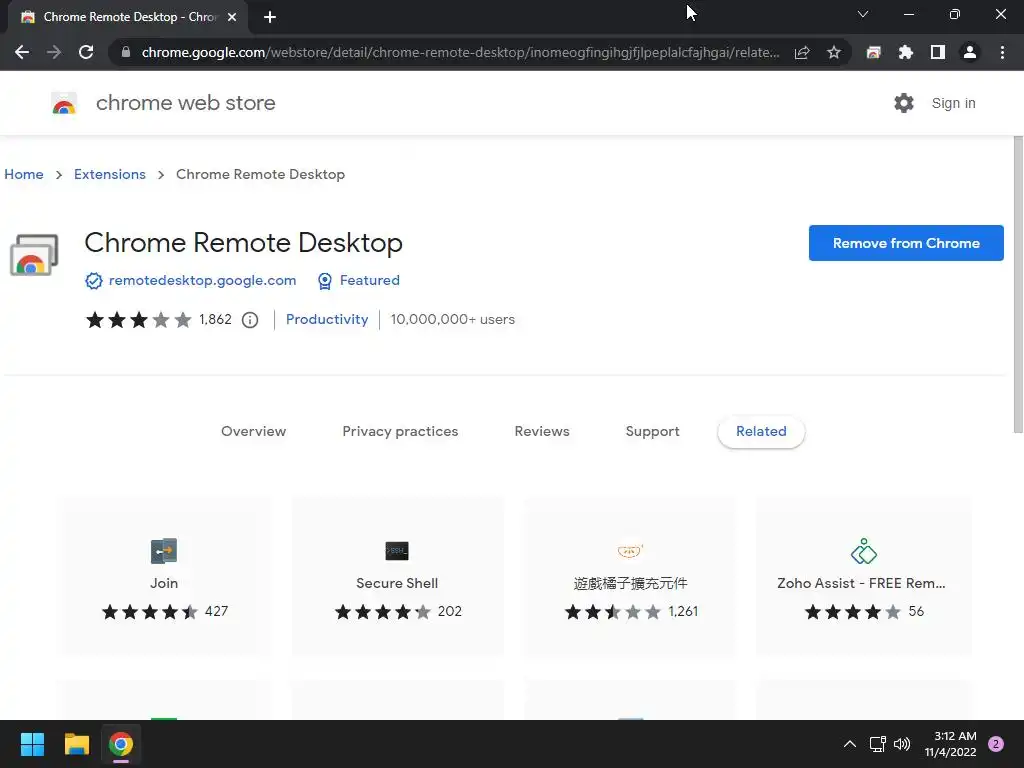The image size is (1024, 768).
Task: Open the Chrome profile avatar menu
Action: tap(970, 52)
